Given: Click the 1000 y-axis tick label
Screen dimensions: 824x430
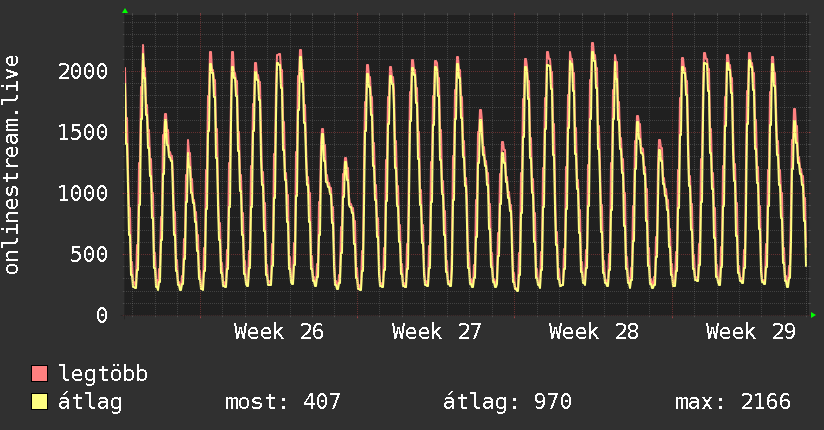Looking at the screenshot, I should coord(83,193).
